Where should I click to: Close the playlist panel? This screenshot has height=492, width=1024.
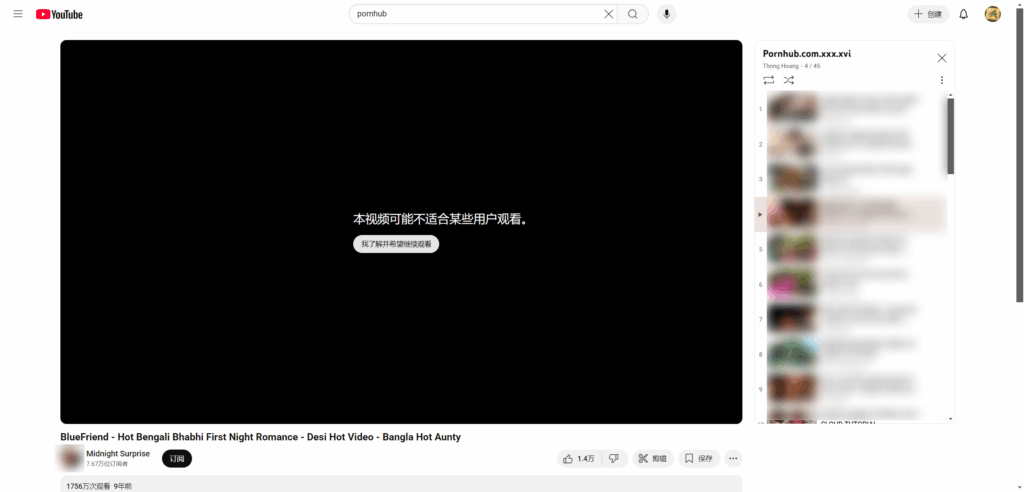pyautogui.click(x=941, y=58)
